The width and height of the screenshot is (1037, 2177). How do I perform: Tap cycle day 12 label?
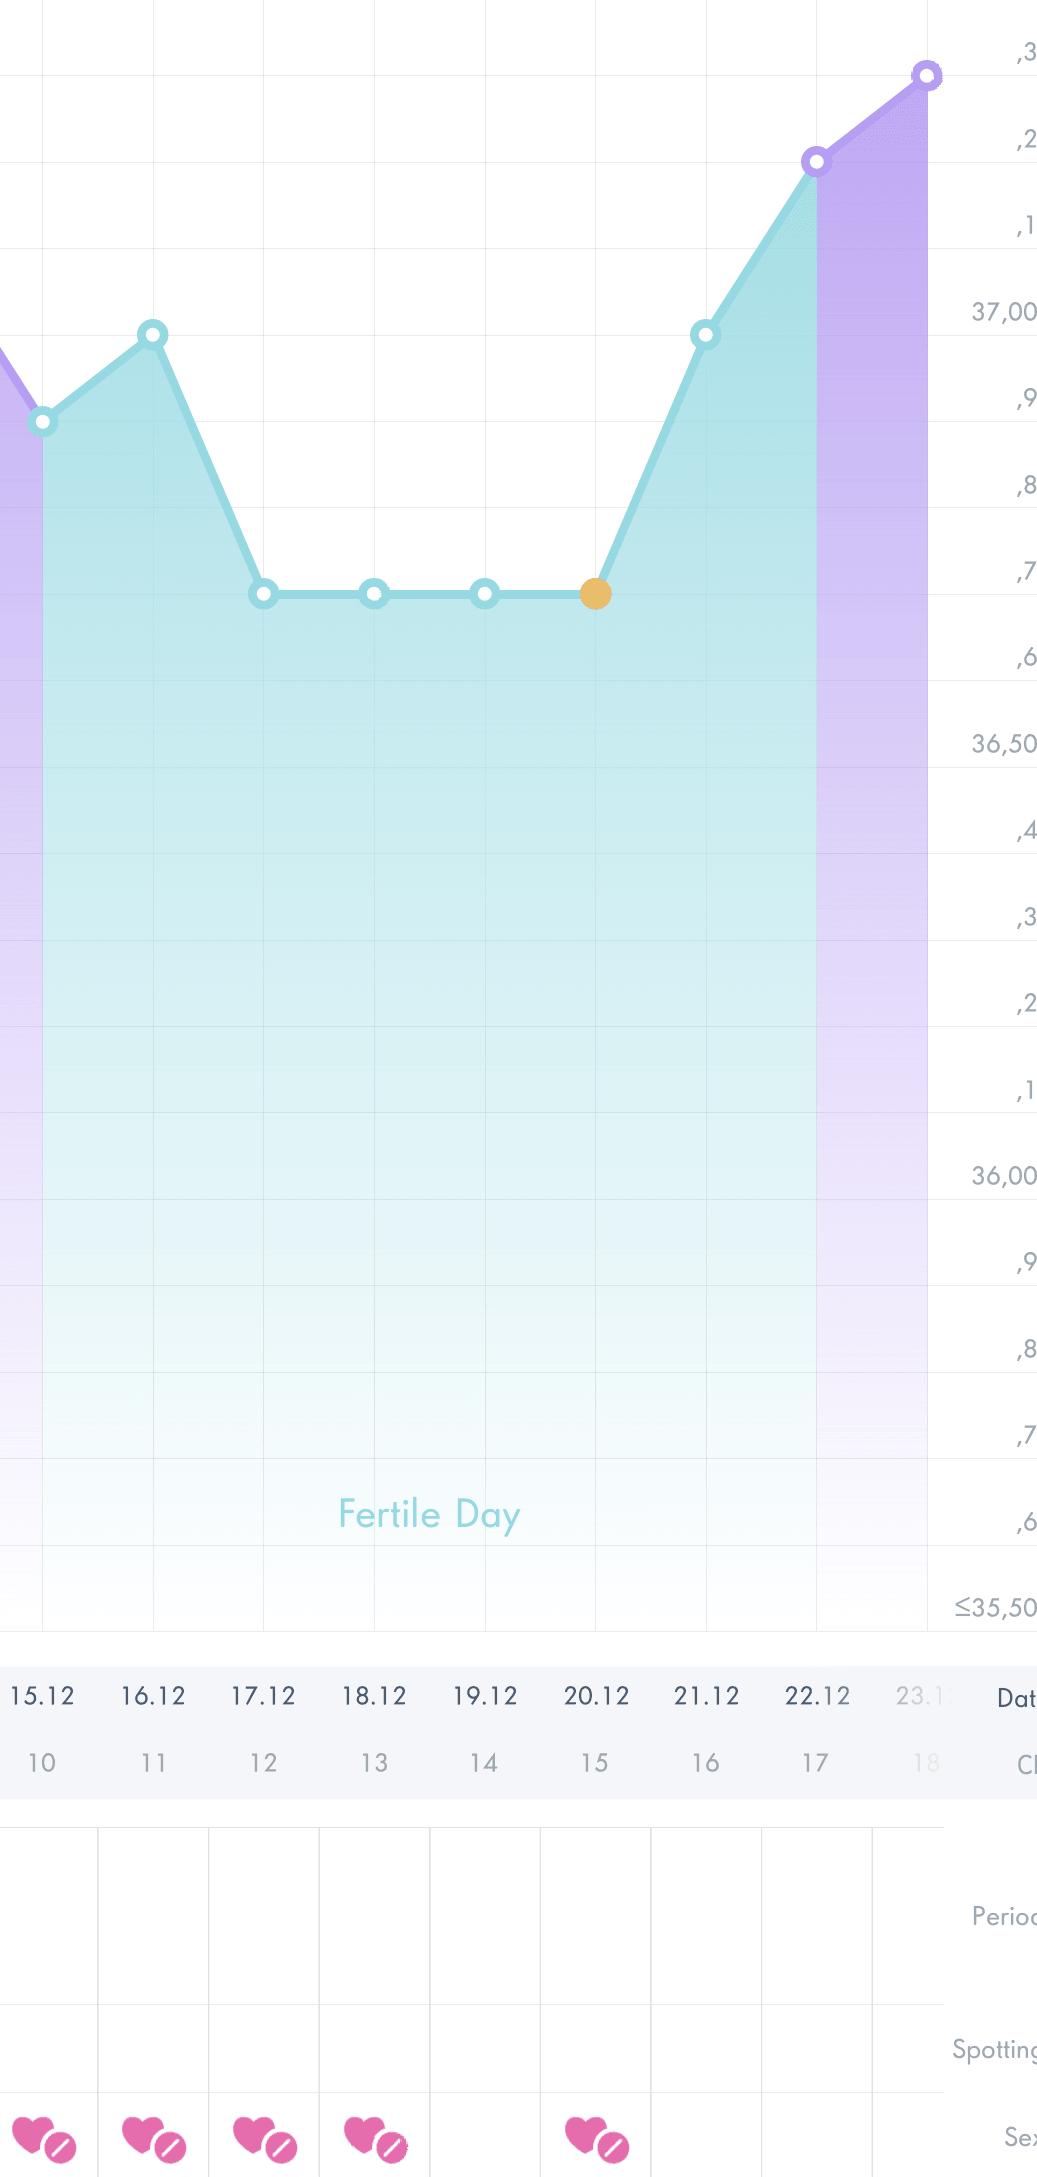264,1762
